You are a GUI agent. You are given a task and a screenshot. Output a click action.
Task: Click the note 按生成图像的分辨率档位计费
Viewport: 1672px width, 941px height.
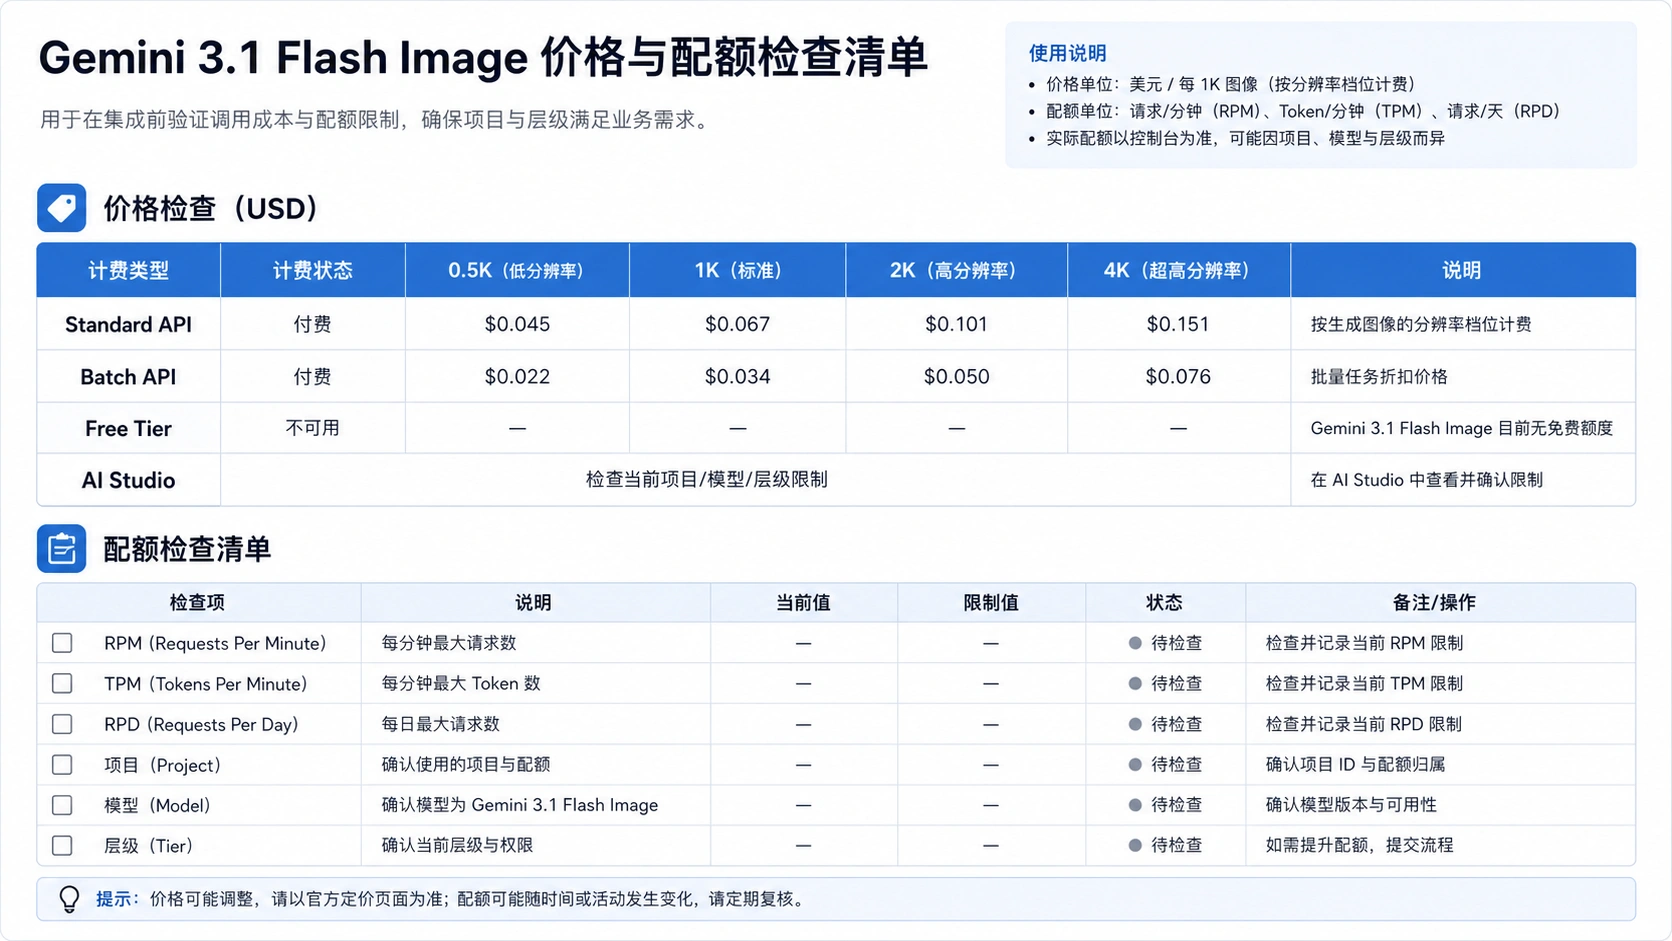point(1421,324)
